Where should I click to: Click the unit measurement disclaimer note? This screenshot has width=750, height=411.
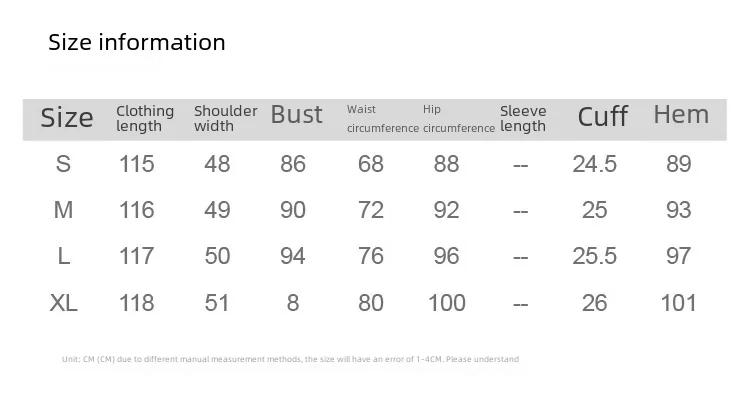[x=290, y=359]
